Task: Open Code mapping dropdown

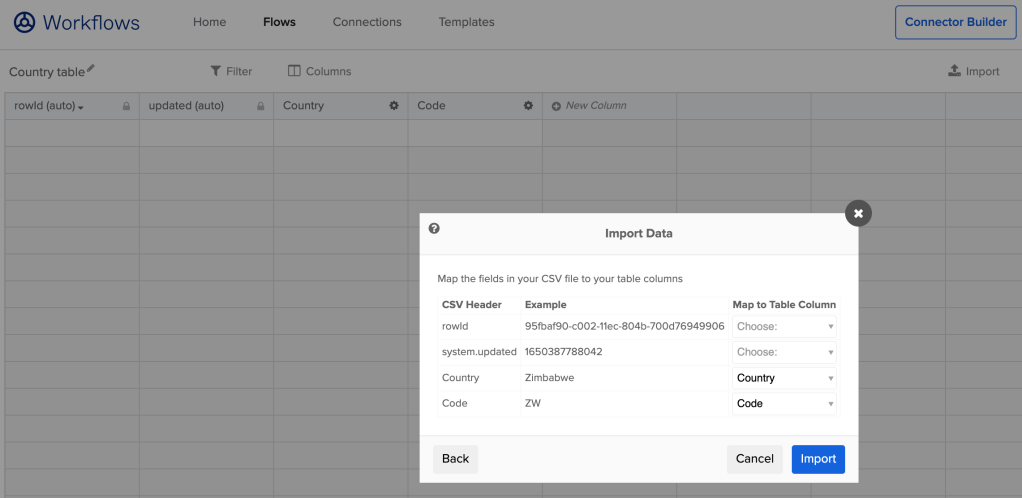Action: (784, 404)
